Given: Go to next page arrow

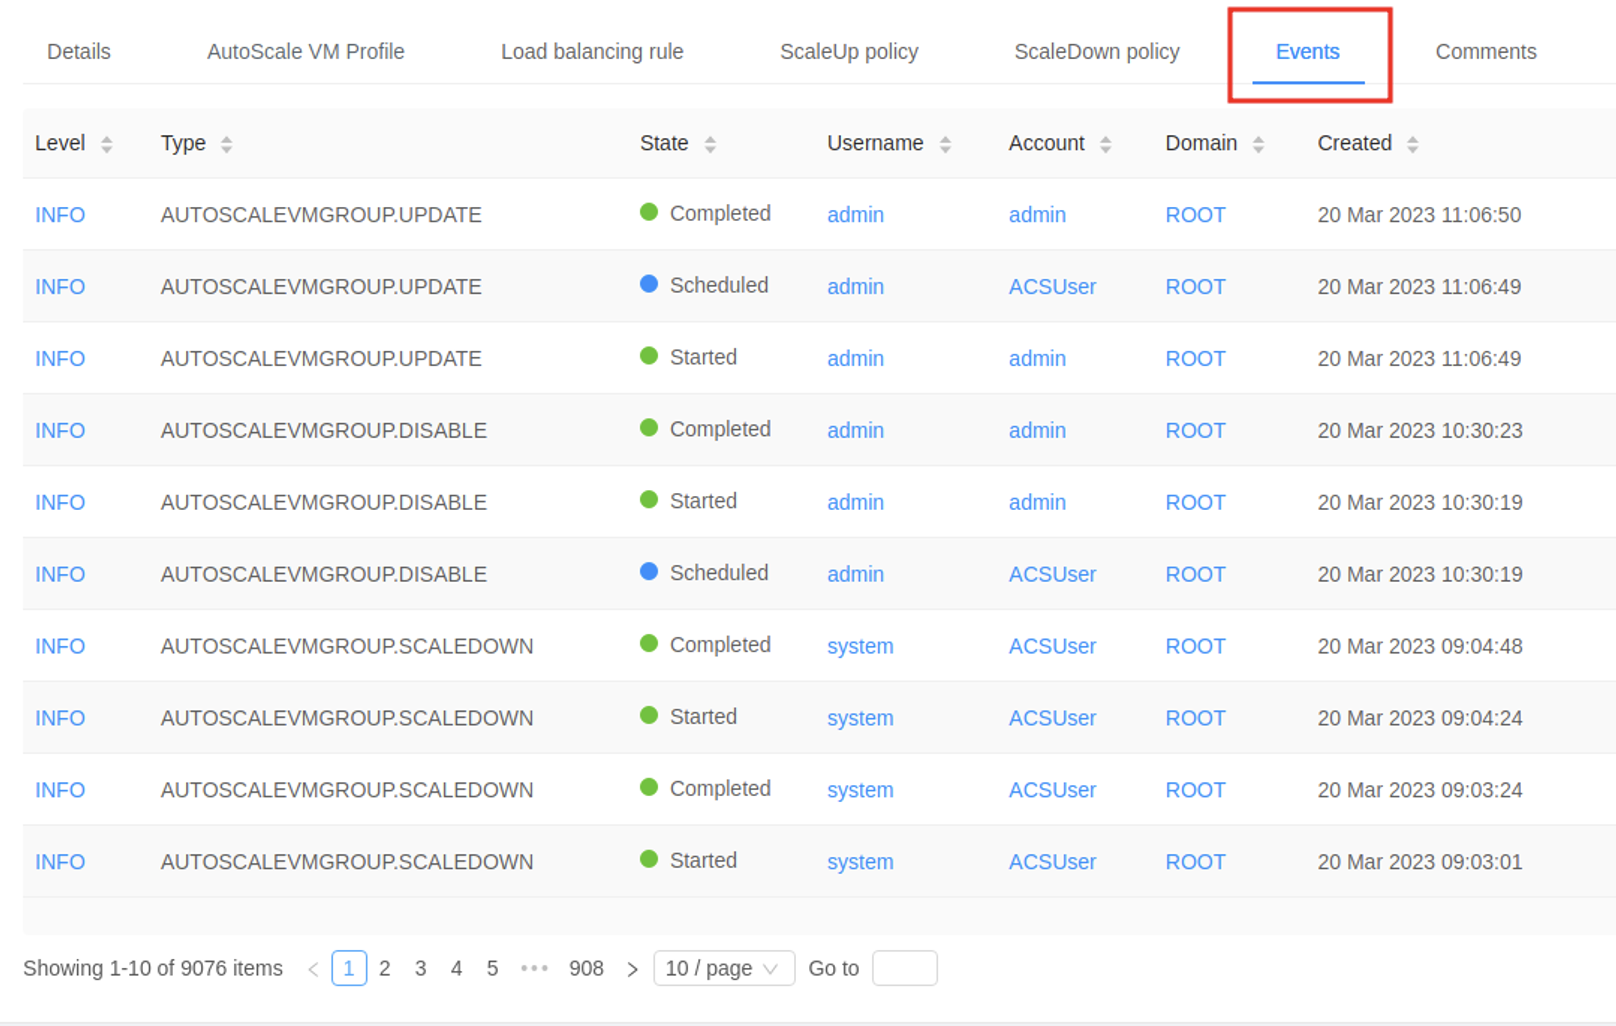Looking at the screenshot, I should 632,968.
